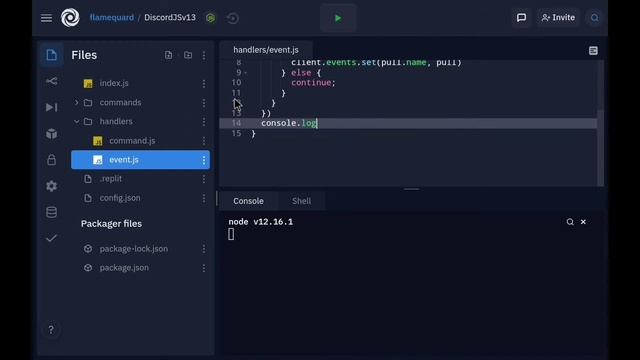Open package.json file
The image size is (640, 360).
coord(124,268)
